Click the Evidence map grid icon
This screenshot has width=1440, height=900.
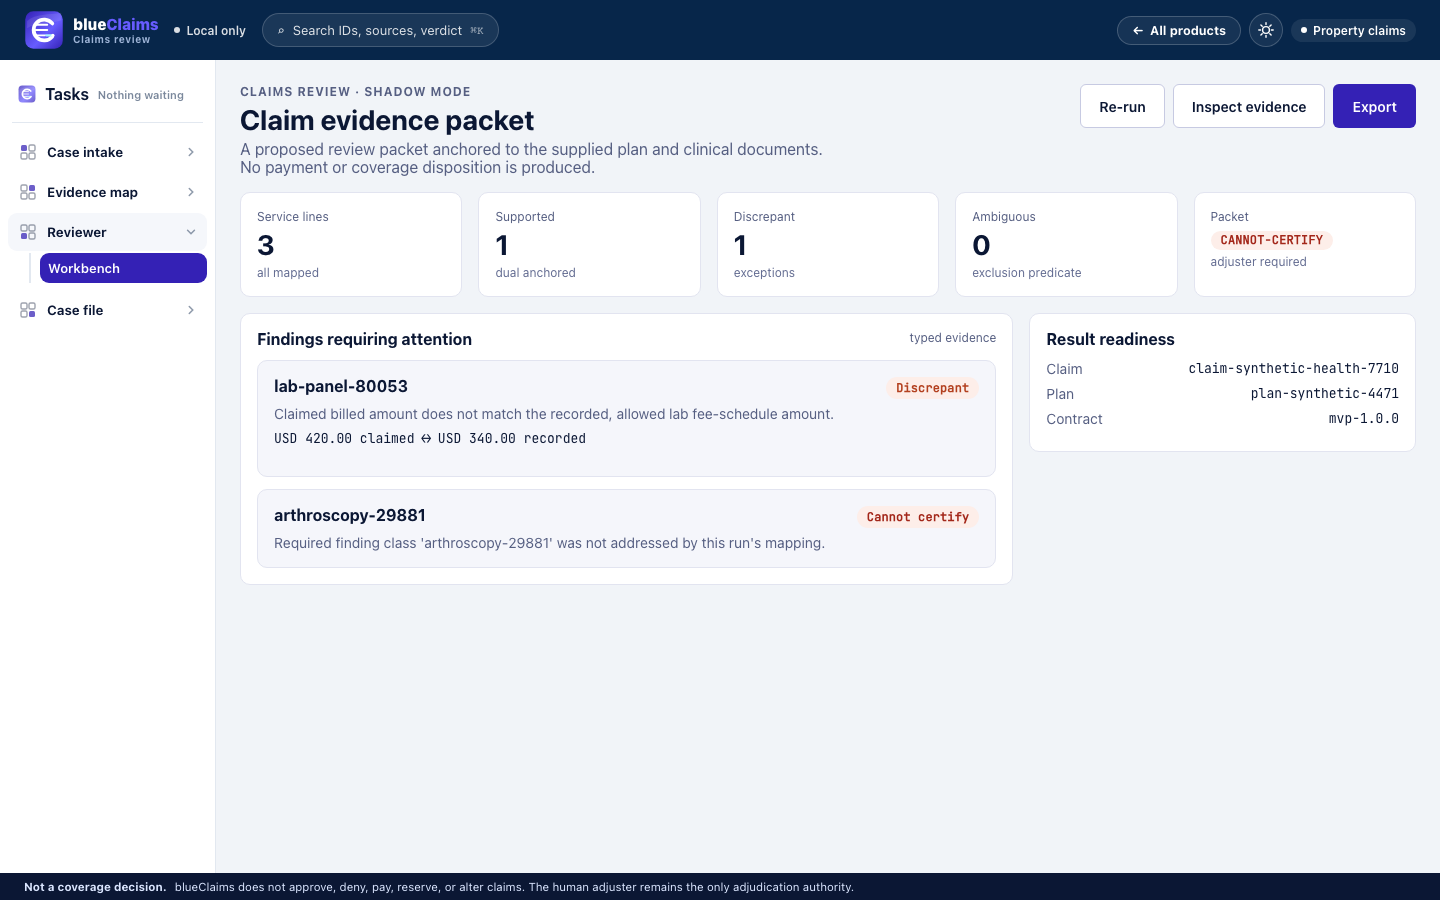tap(28, 192)
